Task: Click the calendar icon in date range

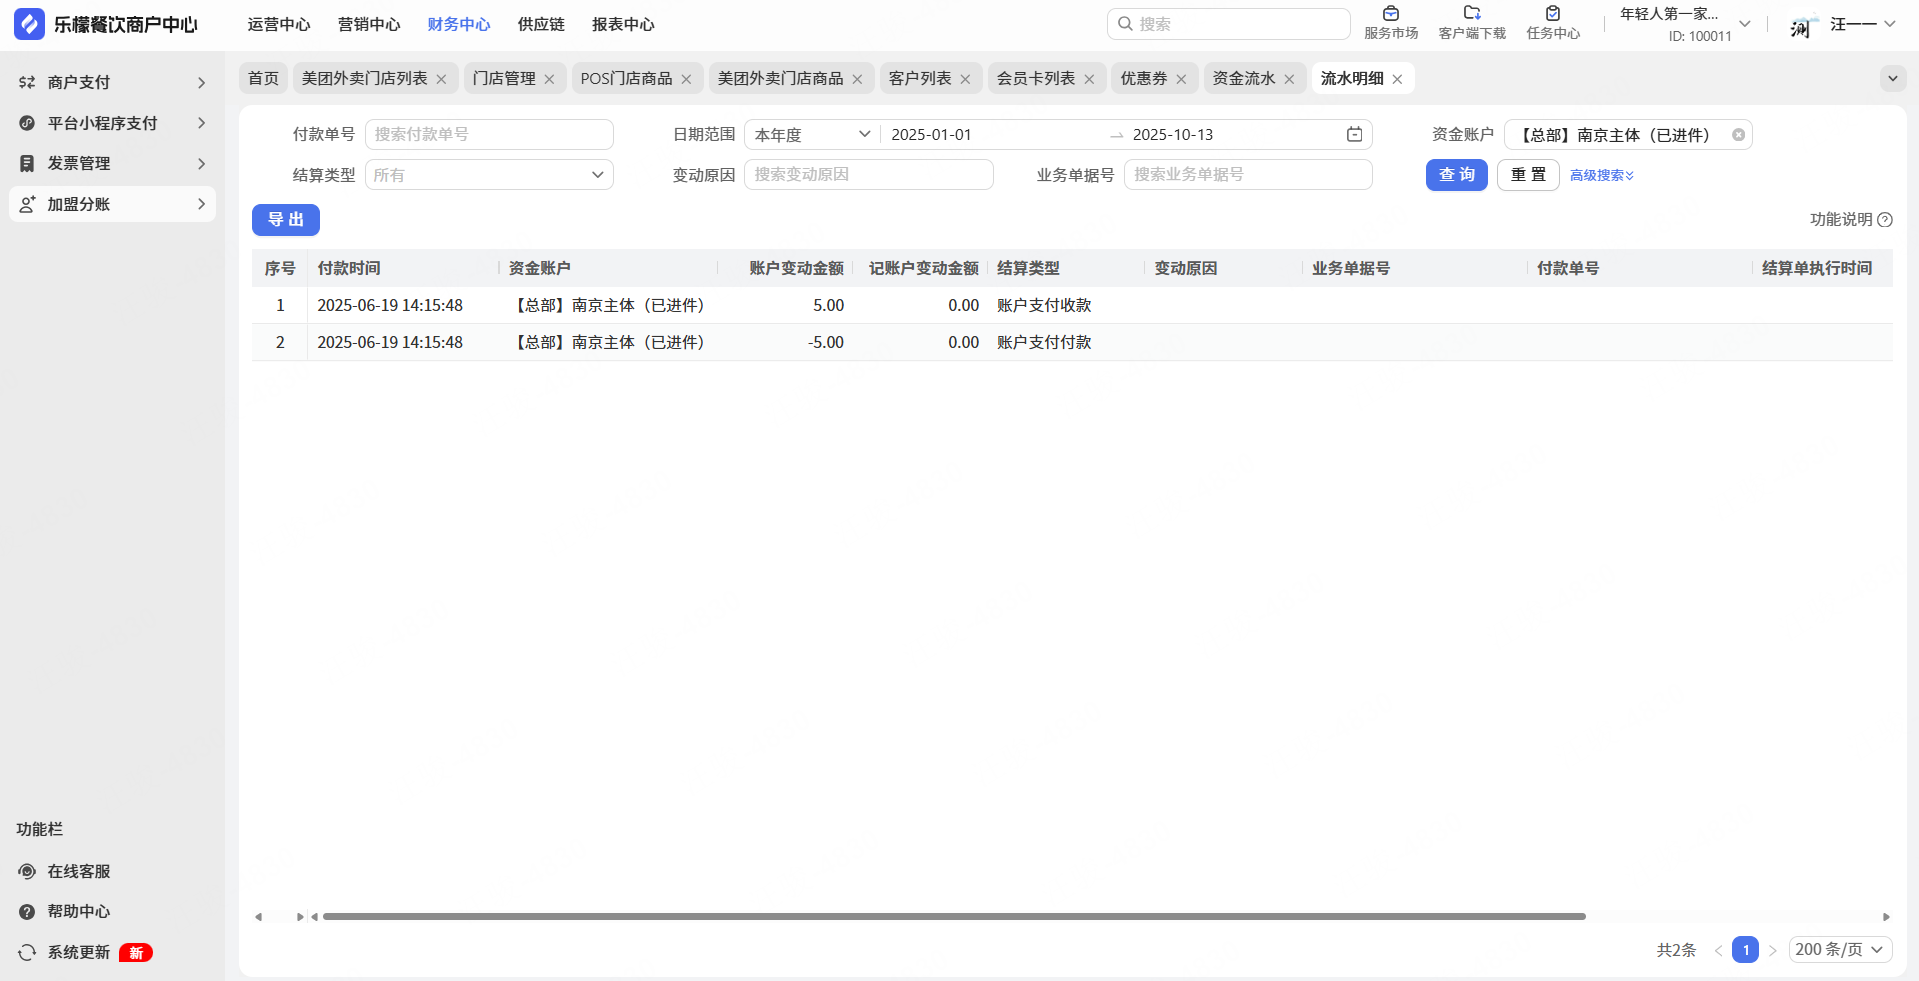Action: click(x=1354, y=134)
